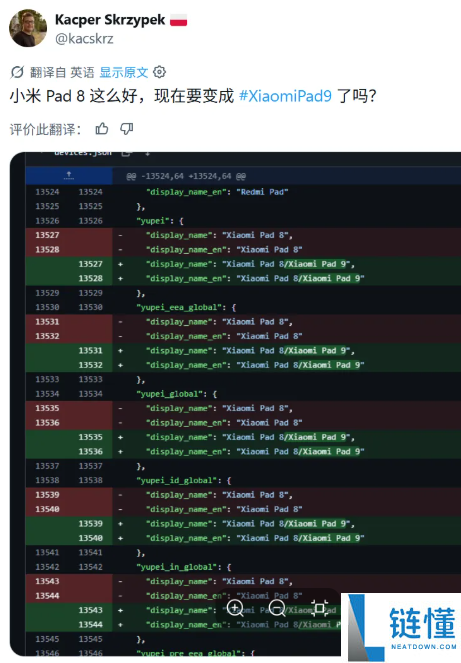Viewport: 461px width, 663px height.
Task: Click the 链懂 neatdown.com logo
Action: 401,627
